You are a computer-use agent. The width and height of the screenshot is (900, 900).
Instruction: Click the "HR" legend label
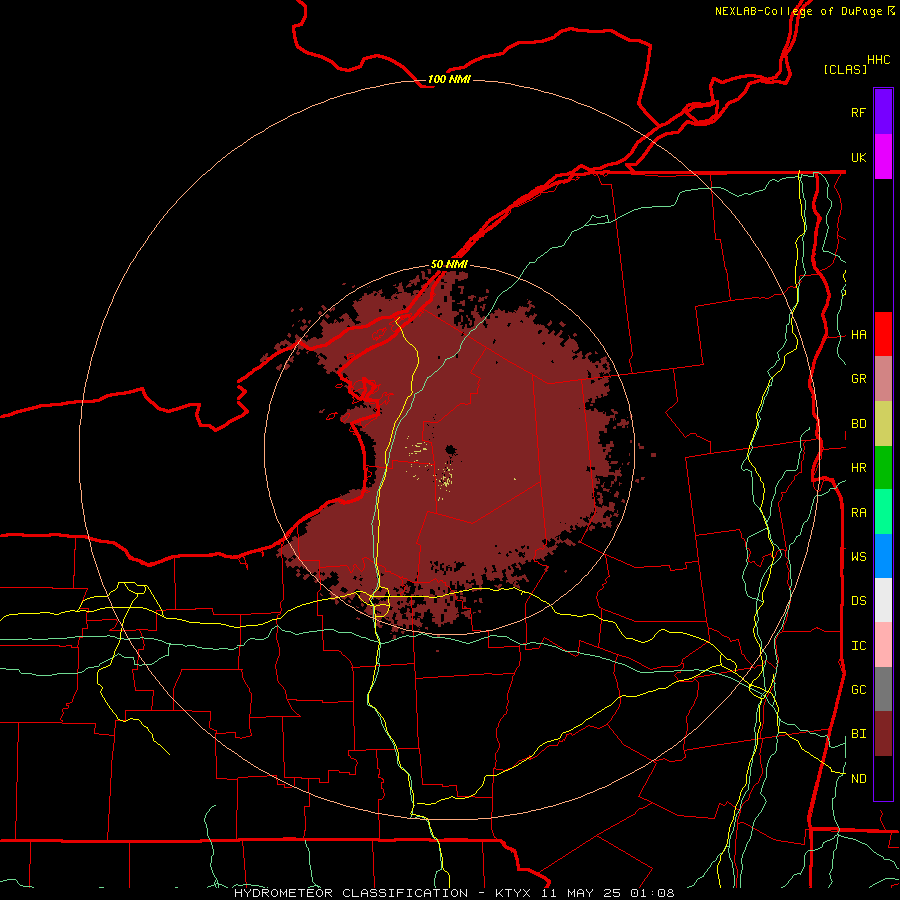[x=858, y=468]
